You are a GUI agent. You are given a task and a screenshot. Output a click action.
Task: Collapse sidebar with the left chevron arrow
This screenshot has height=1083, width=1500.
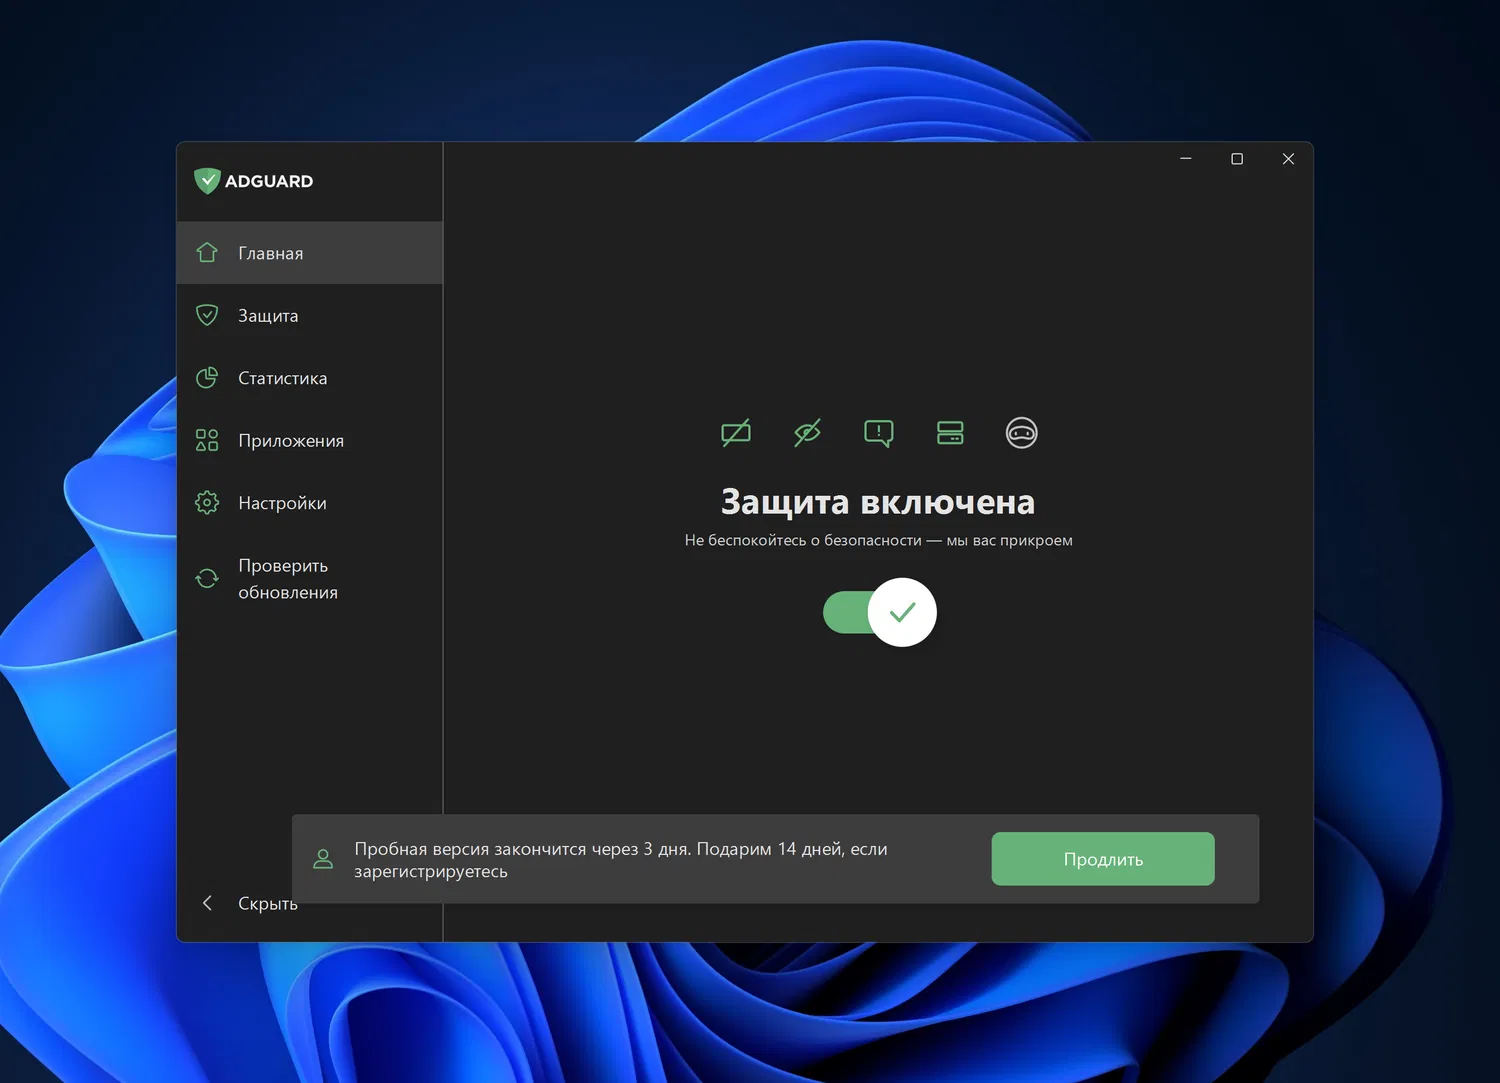pyautogui.click(x=207, y=903)
